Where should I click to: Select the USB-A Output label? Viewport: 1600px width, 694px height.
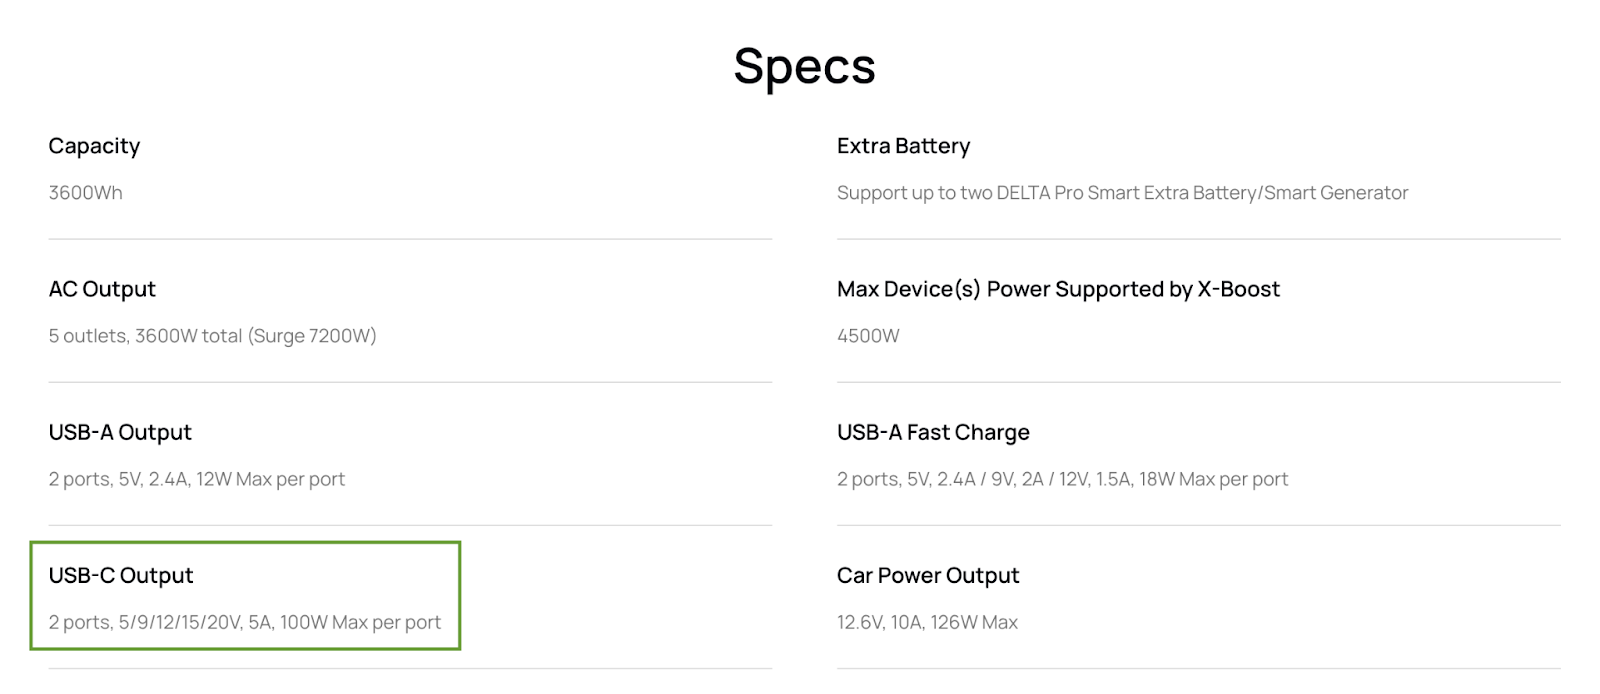(120, 432)
